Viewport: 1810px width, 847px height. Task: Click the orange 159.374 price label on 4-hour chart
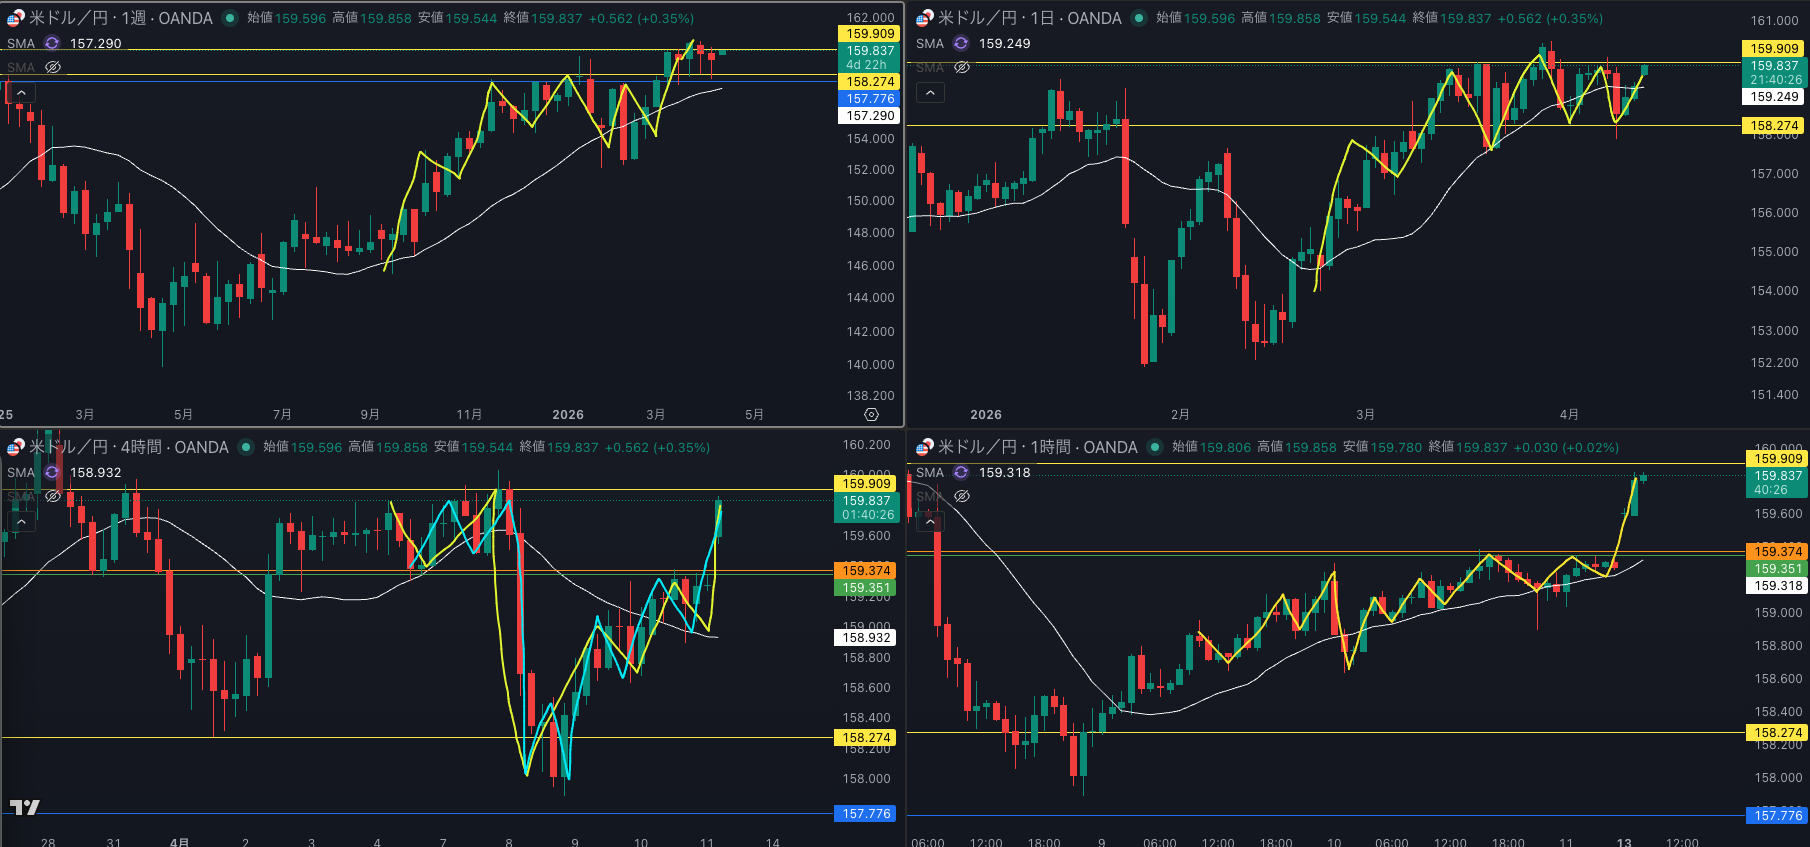pyautogui.click(x=865, y=571)
